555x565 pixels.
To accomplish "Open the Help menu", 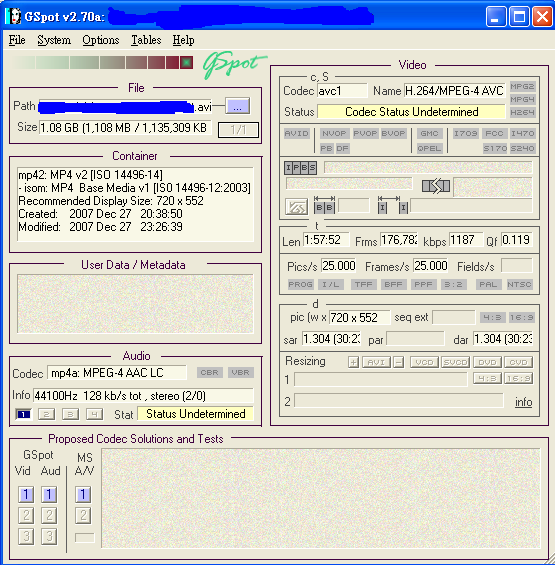I will pos(183,40).
